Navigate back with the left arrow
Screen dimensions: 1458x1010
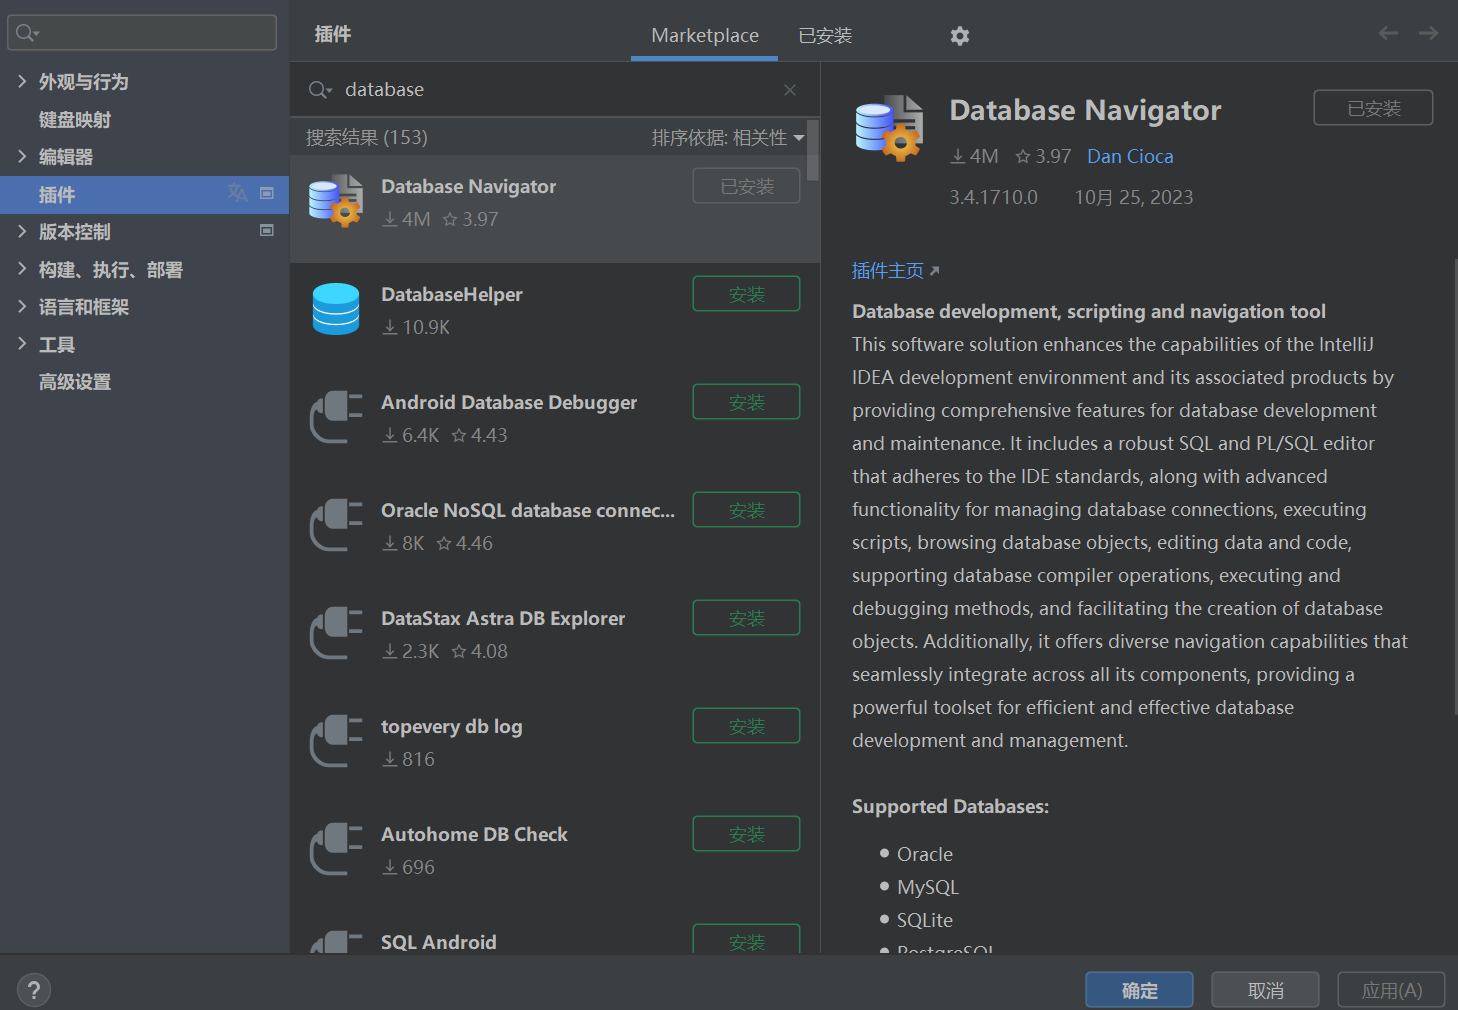pyautogui.click(x=1388, y=33)
